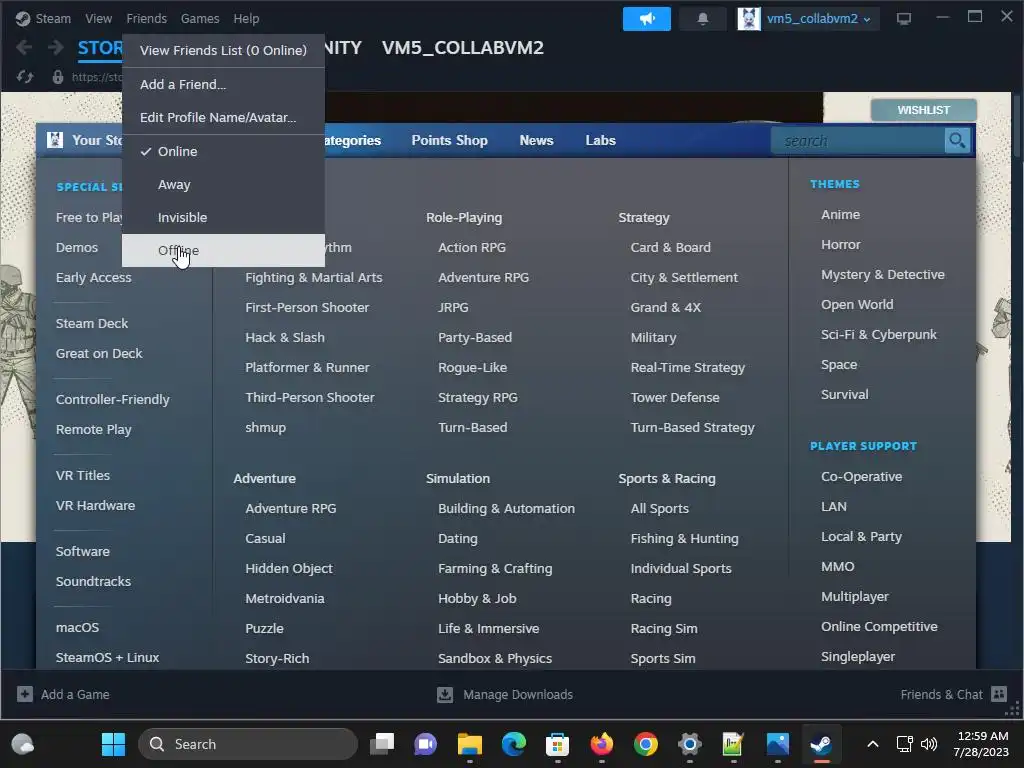This screenshot has height=768, width=1024.
Task: Open Firefox from taskbar
Action: 601,744
